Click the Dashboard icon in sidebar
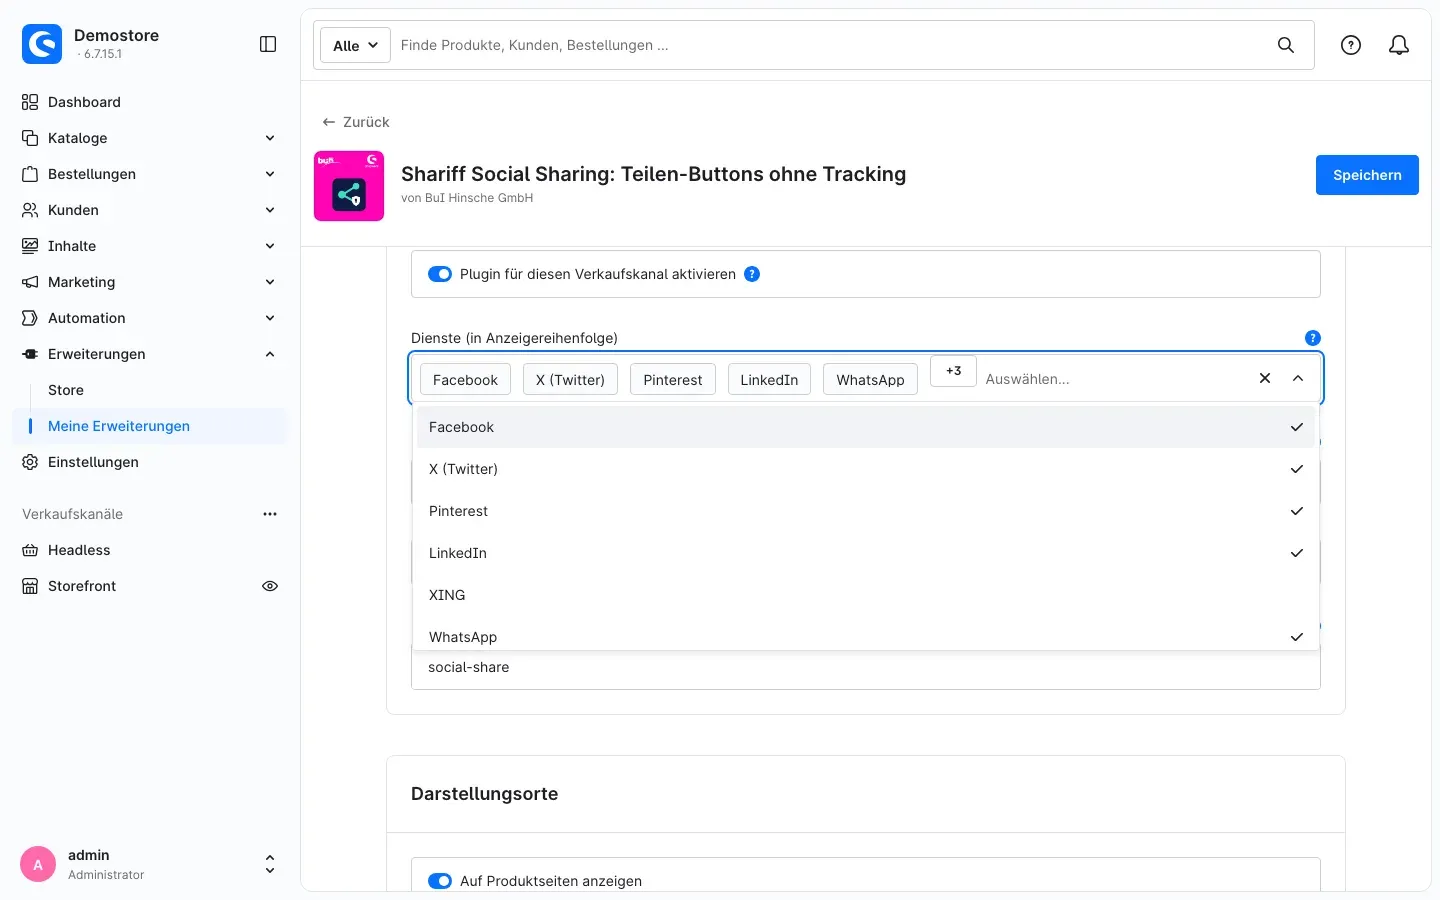Viewport: 1440px width, 900px height. [30, 102]
